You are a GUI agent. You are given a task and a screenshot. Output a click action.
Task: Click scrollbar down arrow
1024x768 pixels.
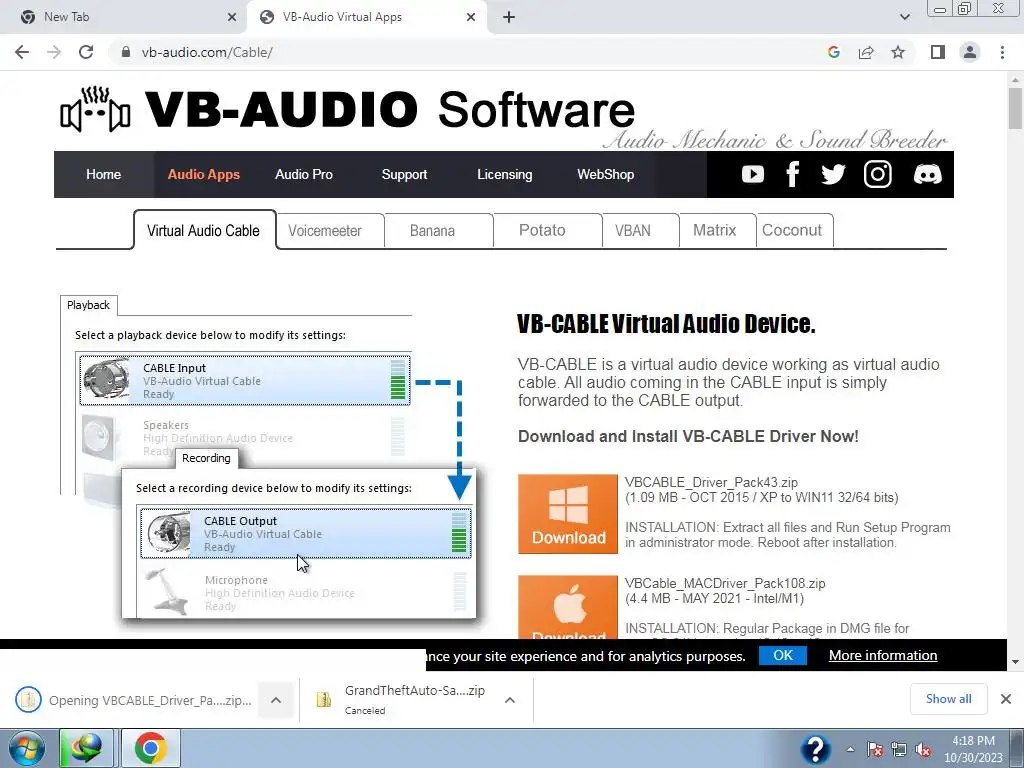(1016, 662)
